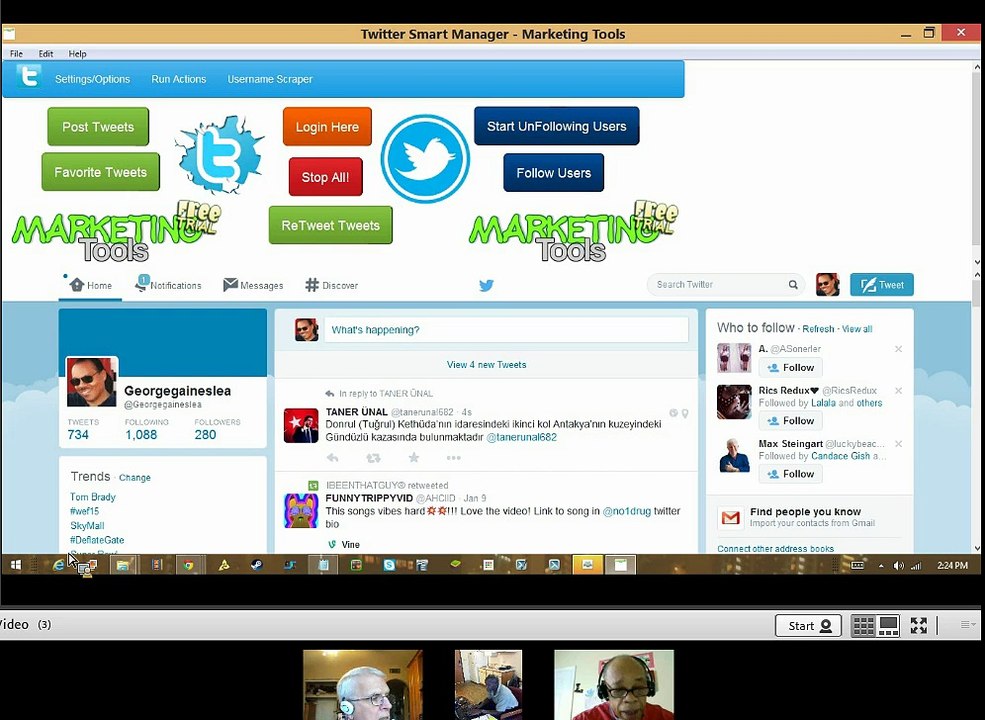Click the search magnifier icon

point(793,285)
